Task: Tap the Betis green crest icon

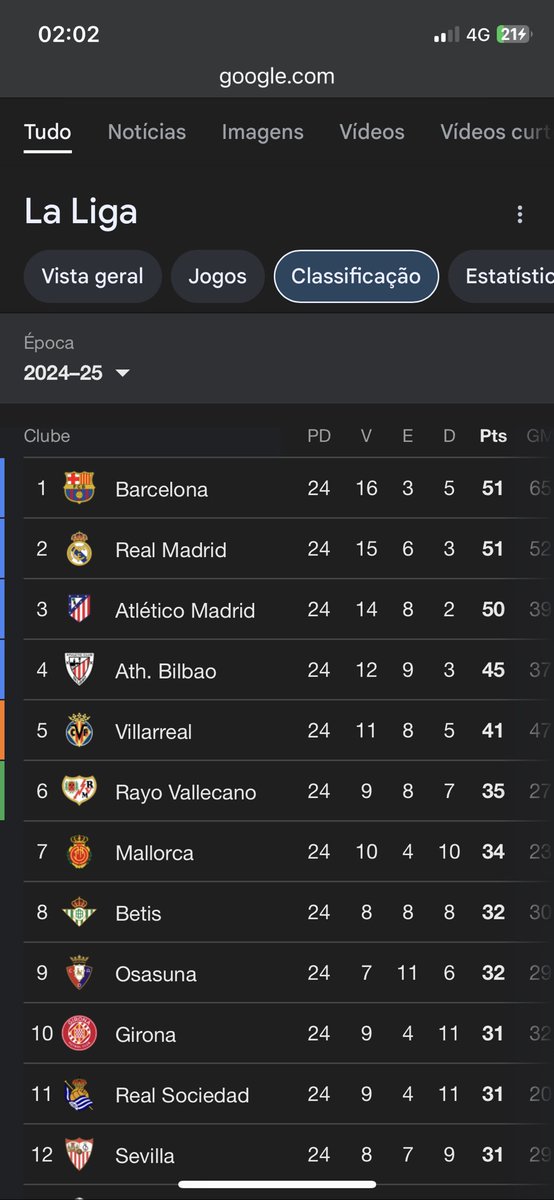Action: (x=78, y=913)
